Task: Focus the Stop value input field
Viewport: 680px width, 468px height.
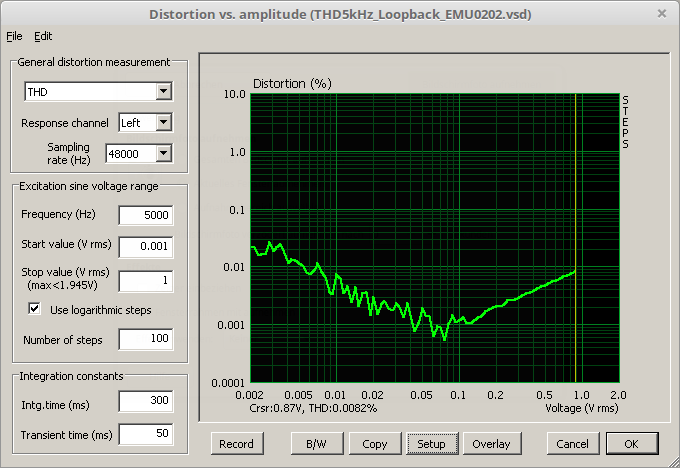Action: tap(146, 281)
